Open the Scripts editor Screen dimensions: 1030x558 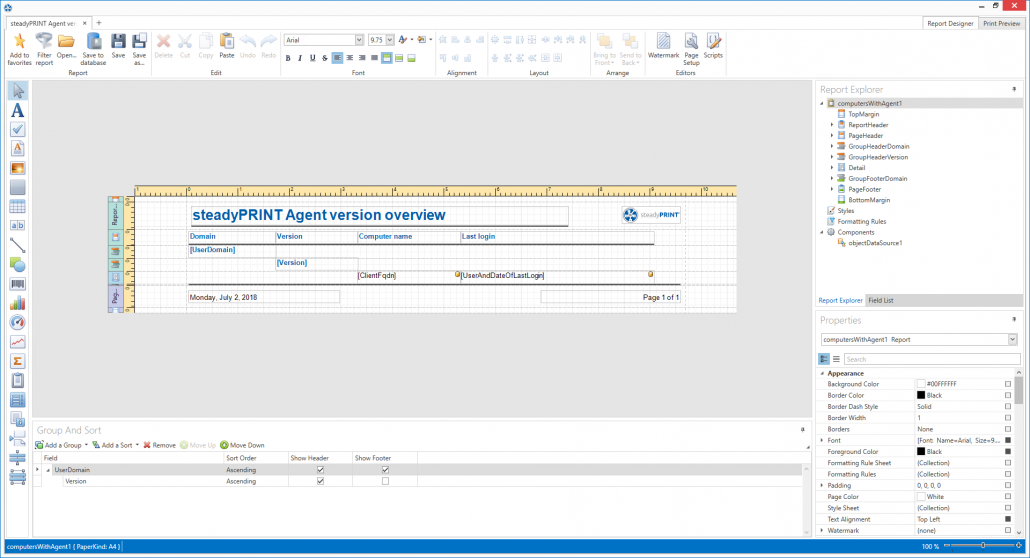(713, 46)
